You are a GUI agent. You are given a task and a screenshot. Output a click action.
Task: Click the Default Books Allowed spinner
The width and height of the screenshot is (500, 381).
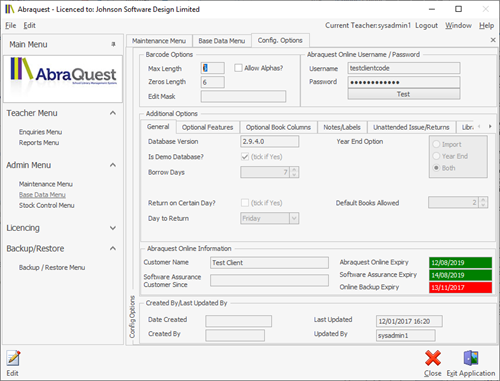tap(483, 202)
